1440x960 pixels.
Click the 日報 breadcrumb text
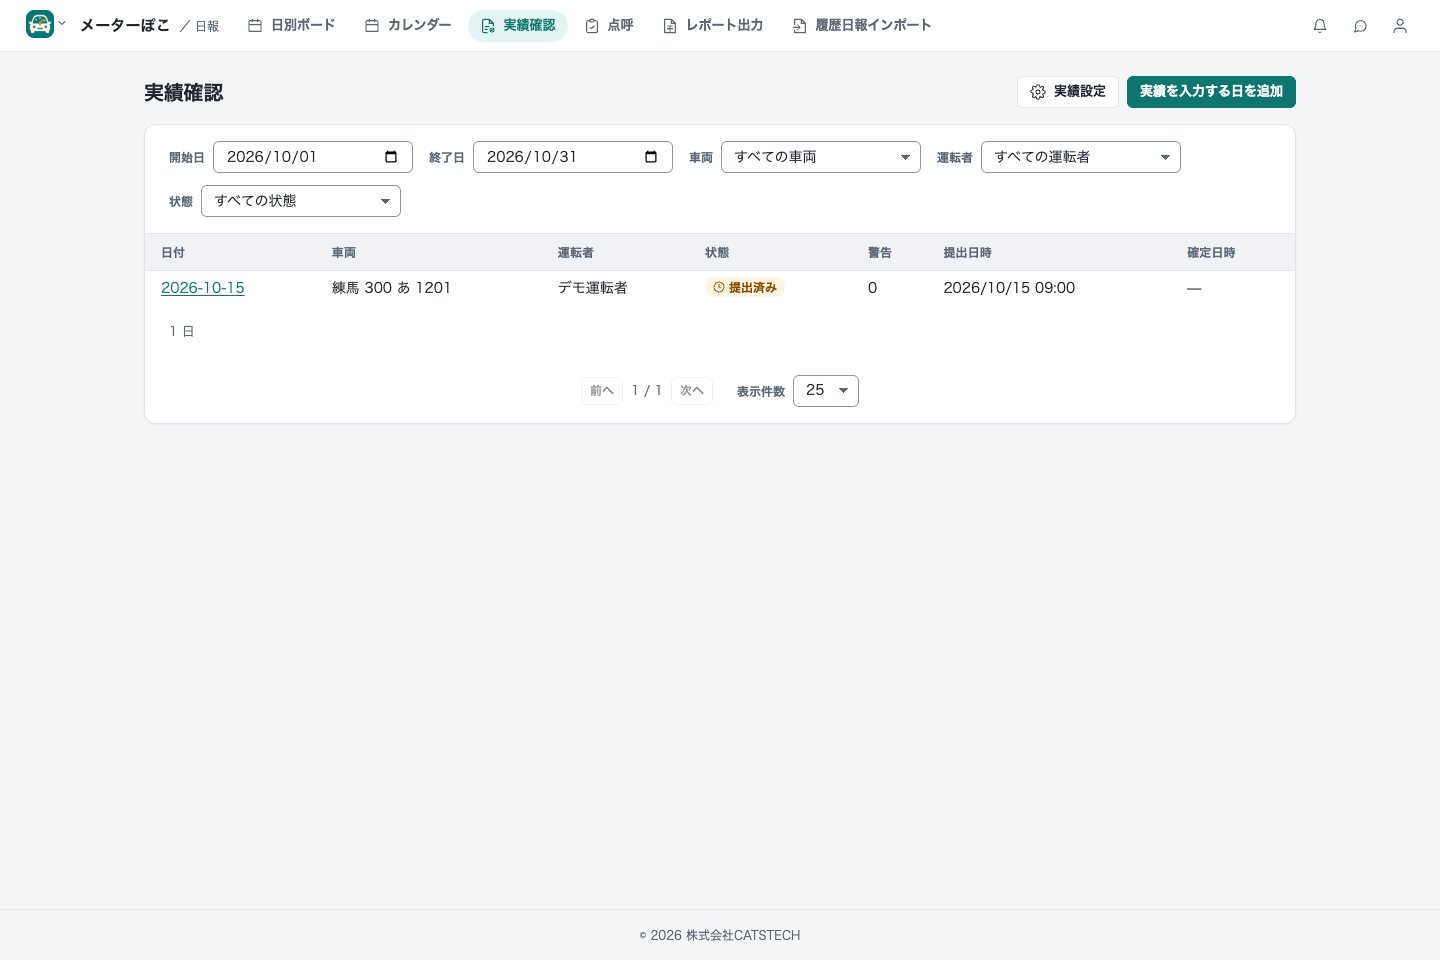[207, 27]
